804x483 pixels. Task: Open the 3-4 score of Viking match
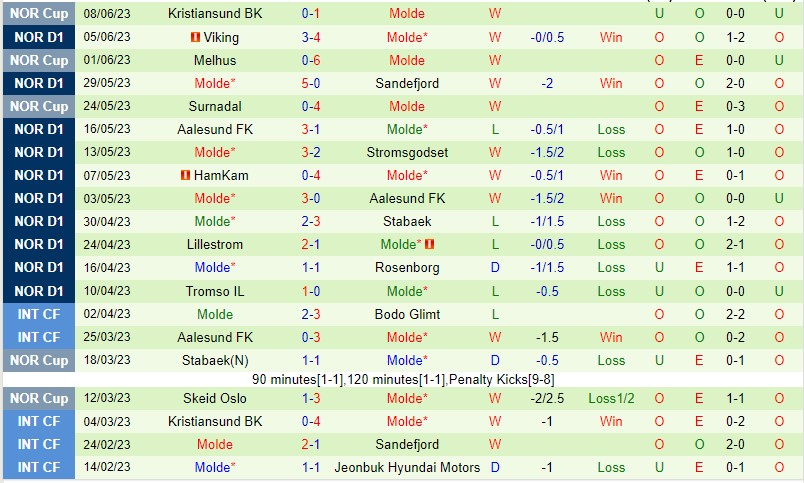point(310,37)
